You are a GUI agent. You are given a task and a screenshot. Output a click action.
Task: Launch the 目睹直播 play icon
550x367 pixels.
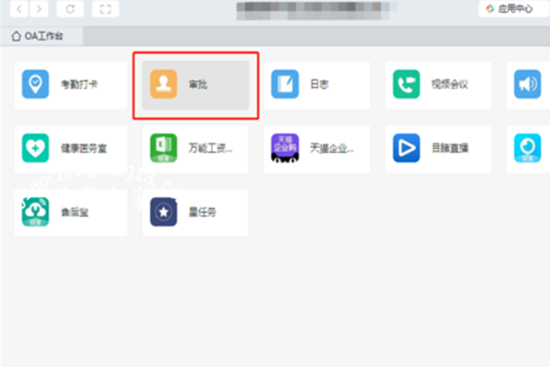pos(406,148)
